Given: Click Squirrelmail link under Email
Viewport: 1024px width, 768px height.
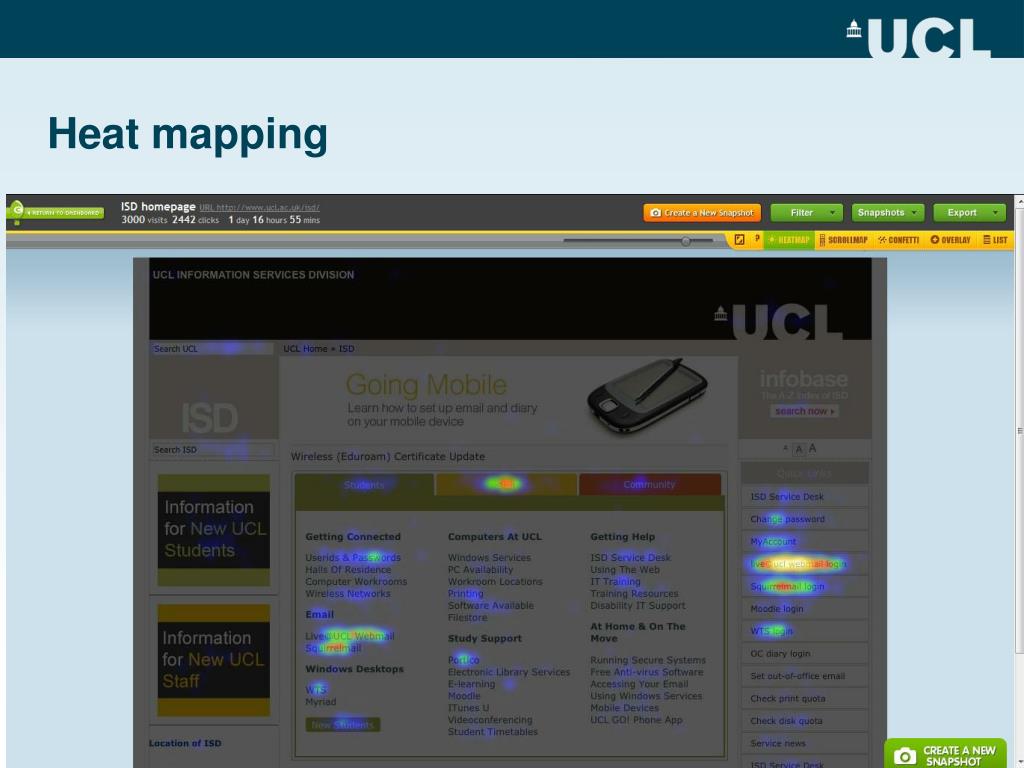Looking at the screenshot, I should 333,648.
